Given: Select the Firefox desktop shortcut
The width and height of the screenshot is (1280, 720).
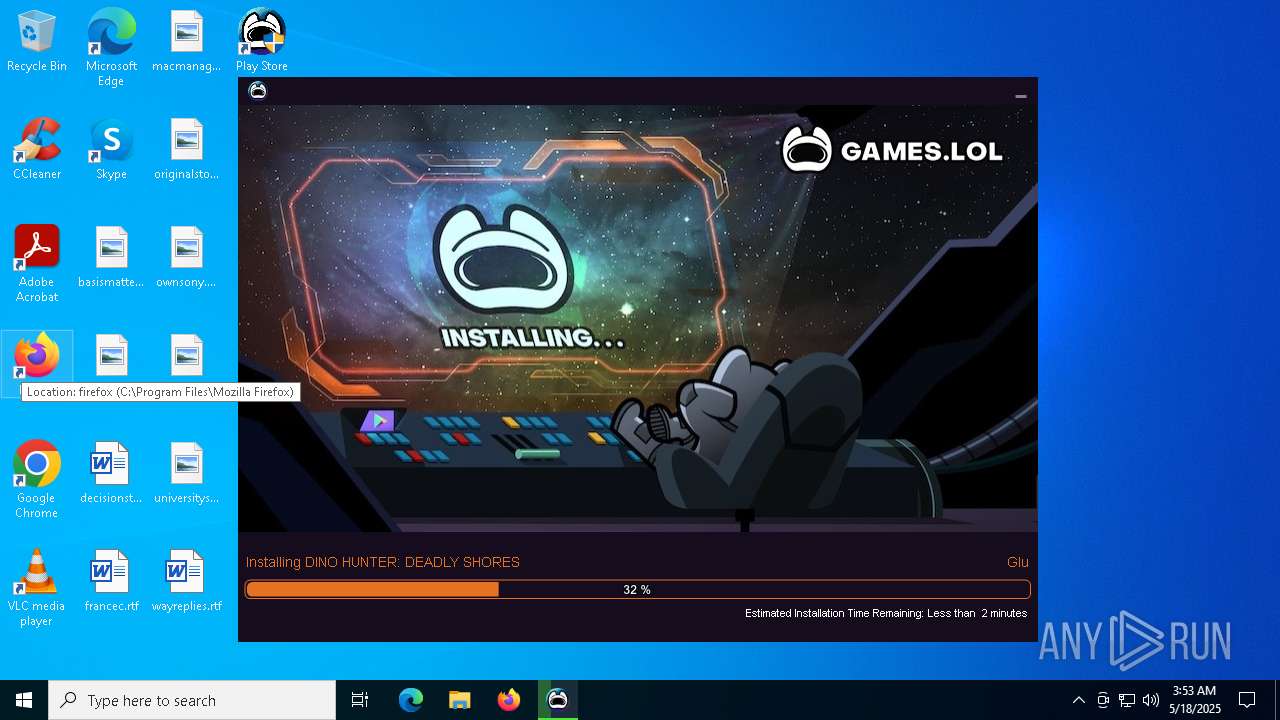Looking at the screenshot, I should (37, 358).
